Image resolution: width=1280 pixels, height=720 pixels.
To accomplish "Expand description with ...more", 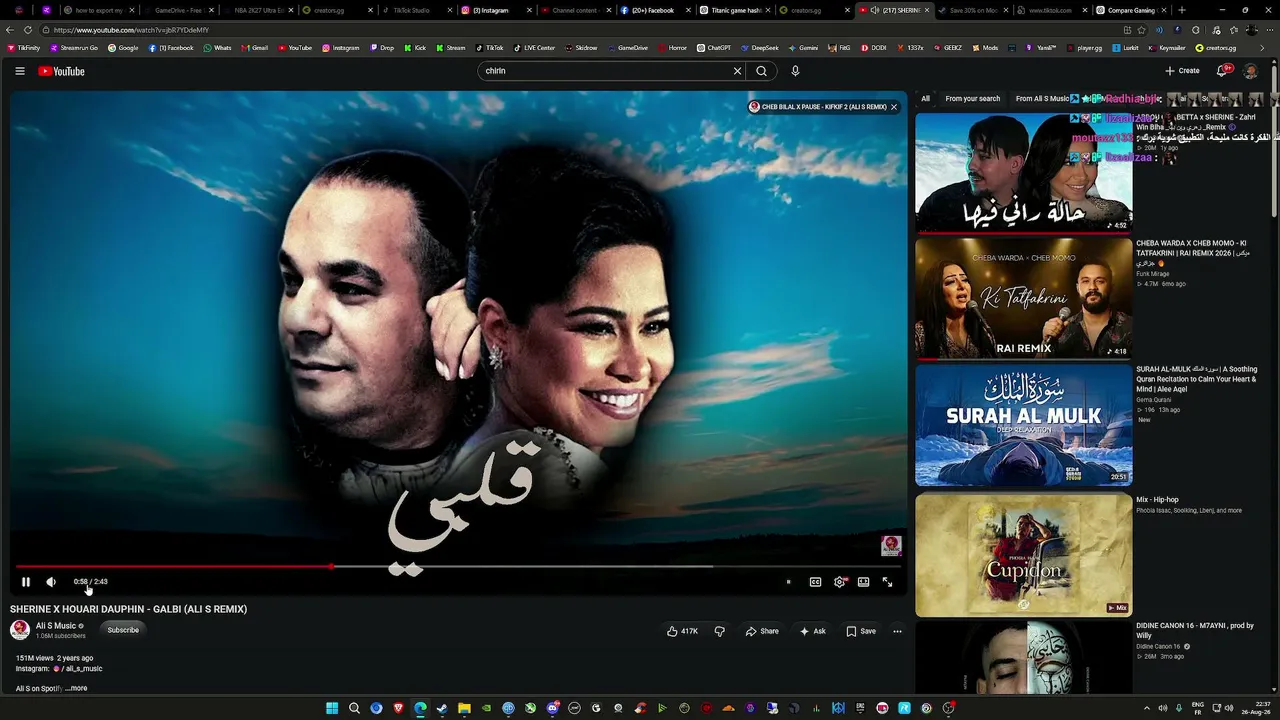I will pyautogui.click(x=76, y=688).
